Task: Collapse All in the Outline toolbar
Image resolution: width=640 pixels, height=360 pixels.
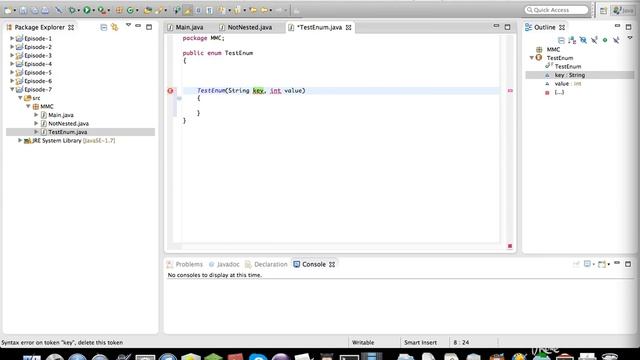Action: pos(561,40)
